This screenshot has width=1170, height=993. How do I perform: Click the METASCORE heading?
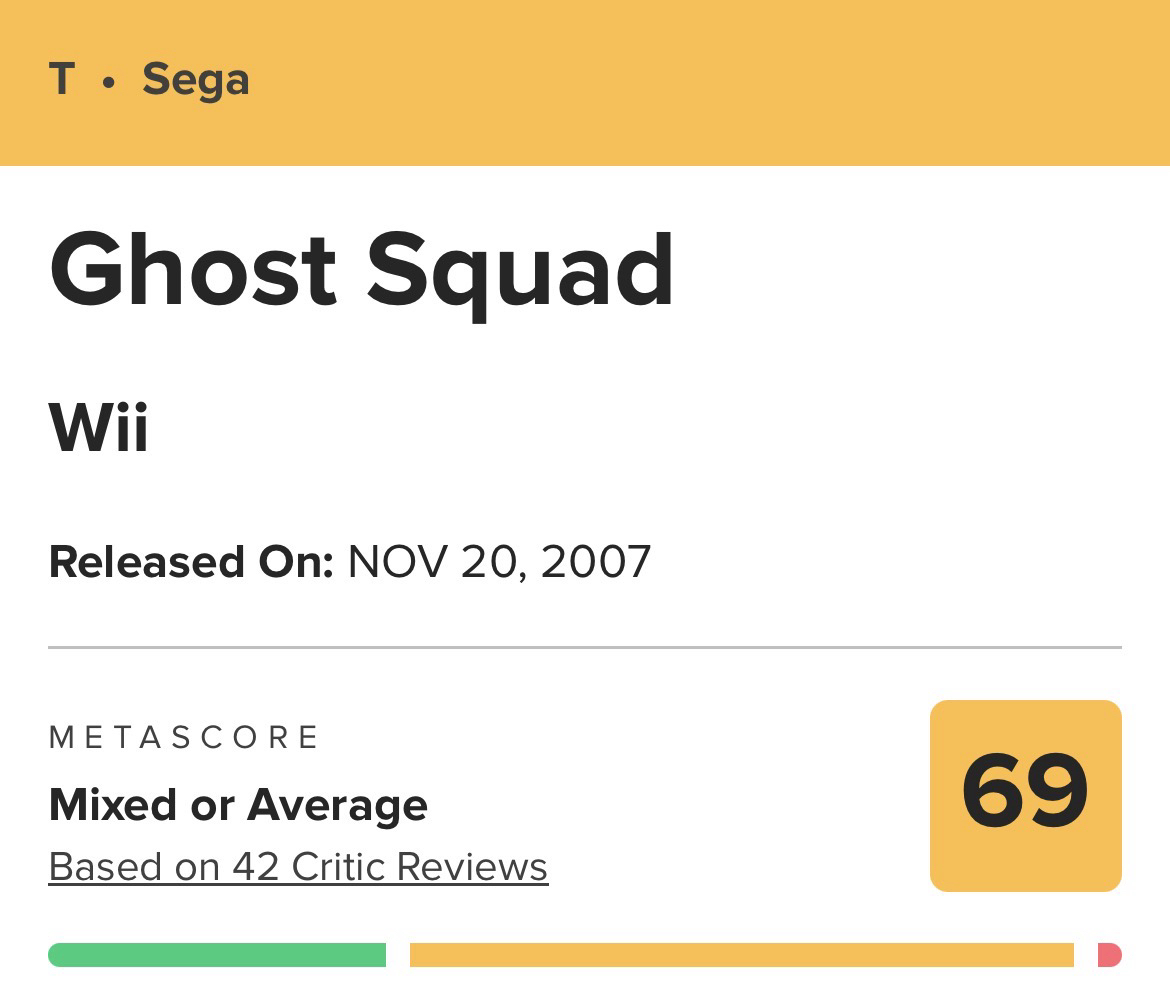[184, 738]
